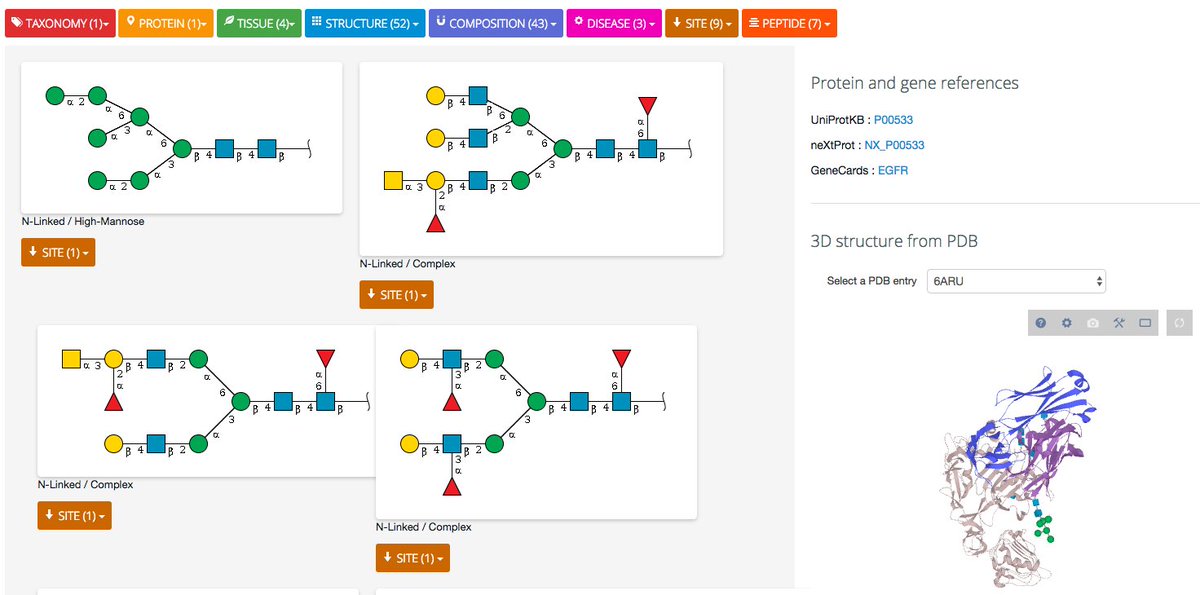
Task: Select the High-Mannose glycan structure image
Action: [x=182, y=138]
